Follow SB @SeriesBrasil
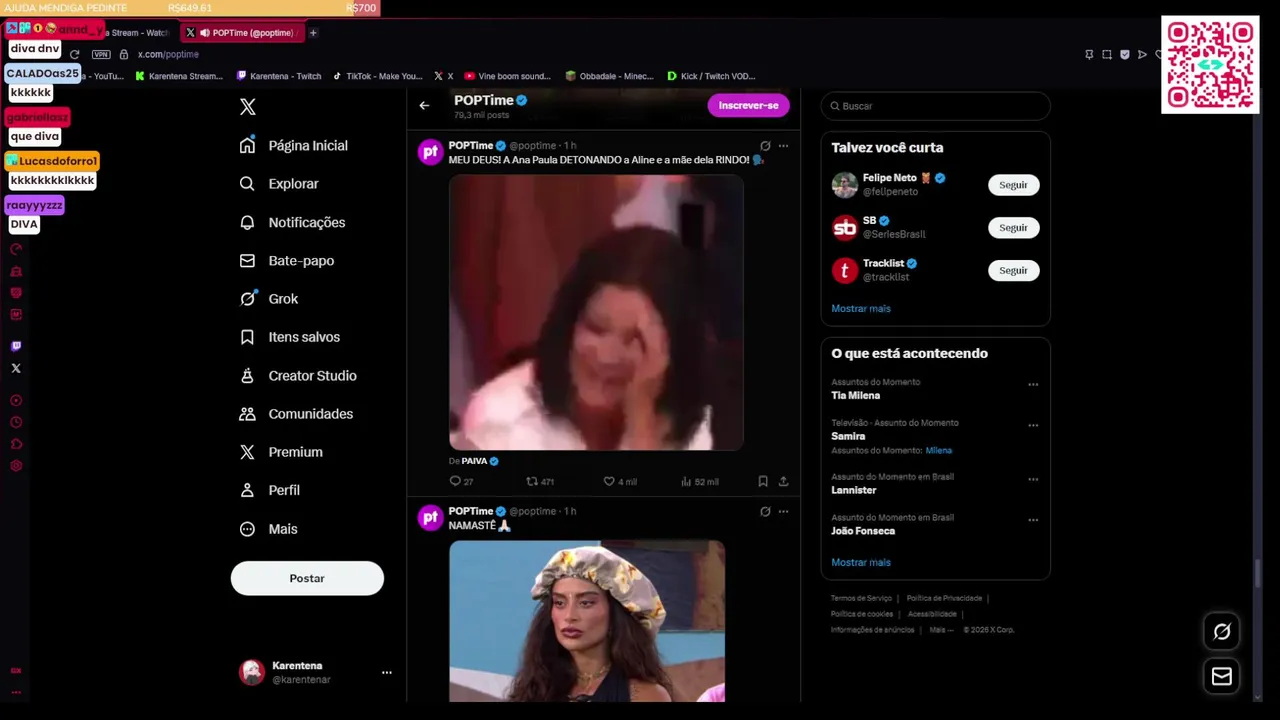The width and height of the screenshot is (1280, 720). coord(1013,228)
